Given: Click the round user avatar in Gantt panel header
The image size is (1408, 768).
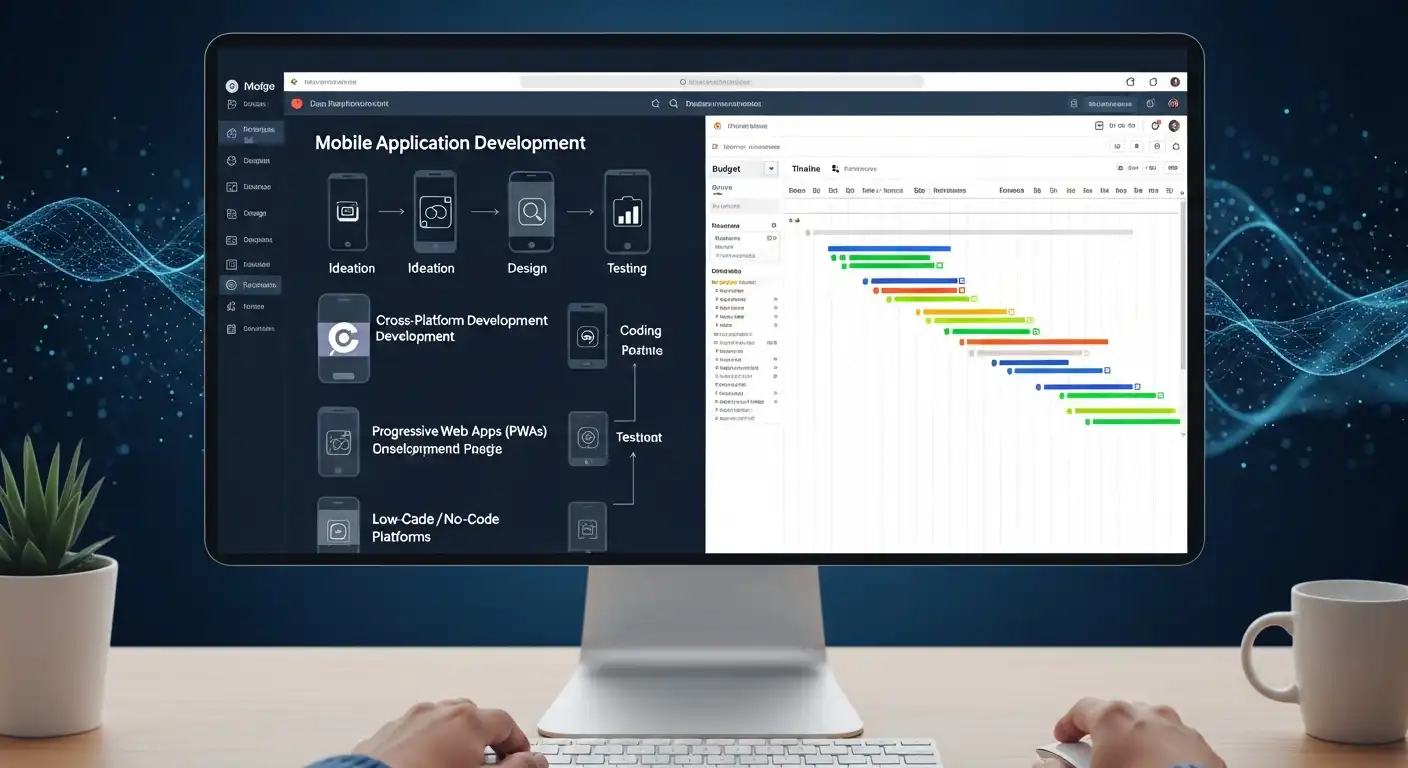Looking at the screenshot, I should click(x=1174, y=126).
